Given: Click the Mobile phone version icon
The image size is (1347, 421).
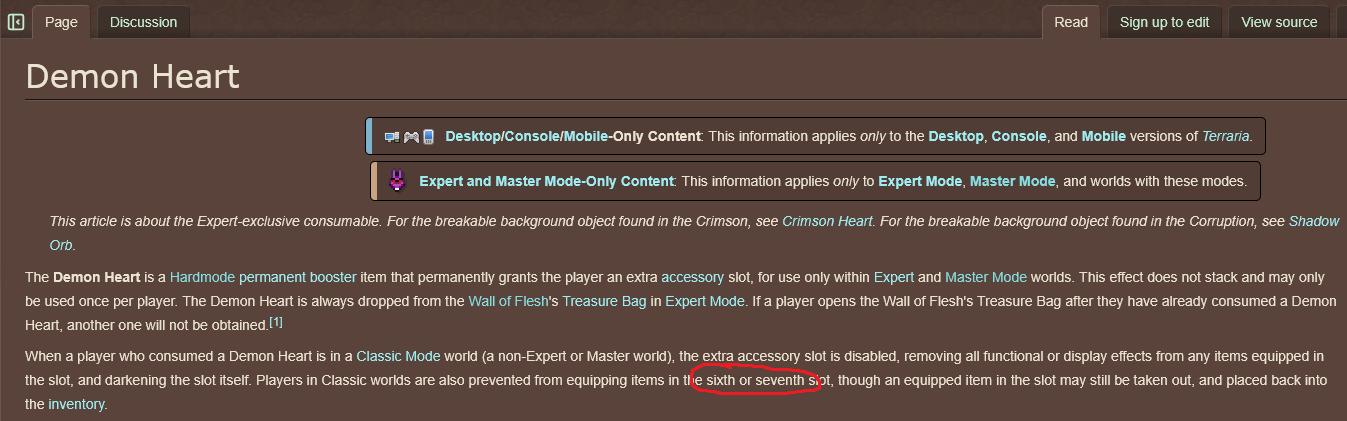Looking at the screenshot, I should (x=428, y=137).
